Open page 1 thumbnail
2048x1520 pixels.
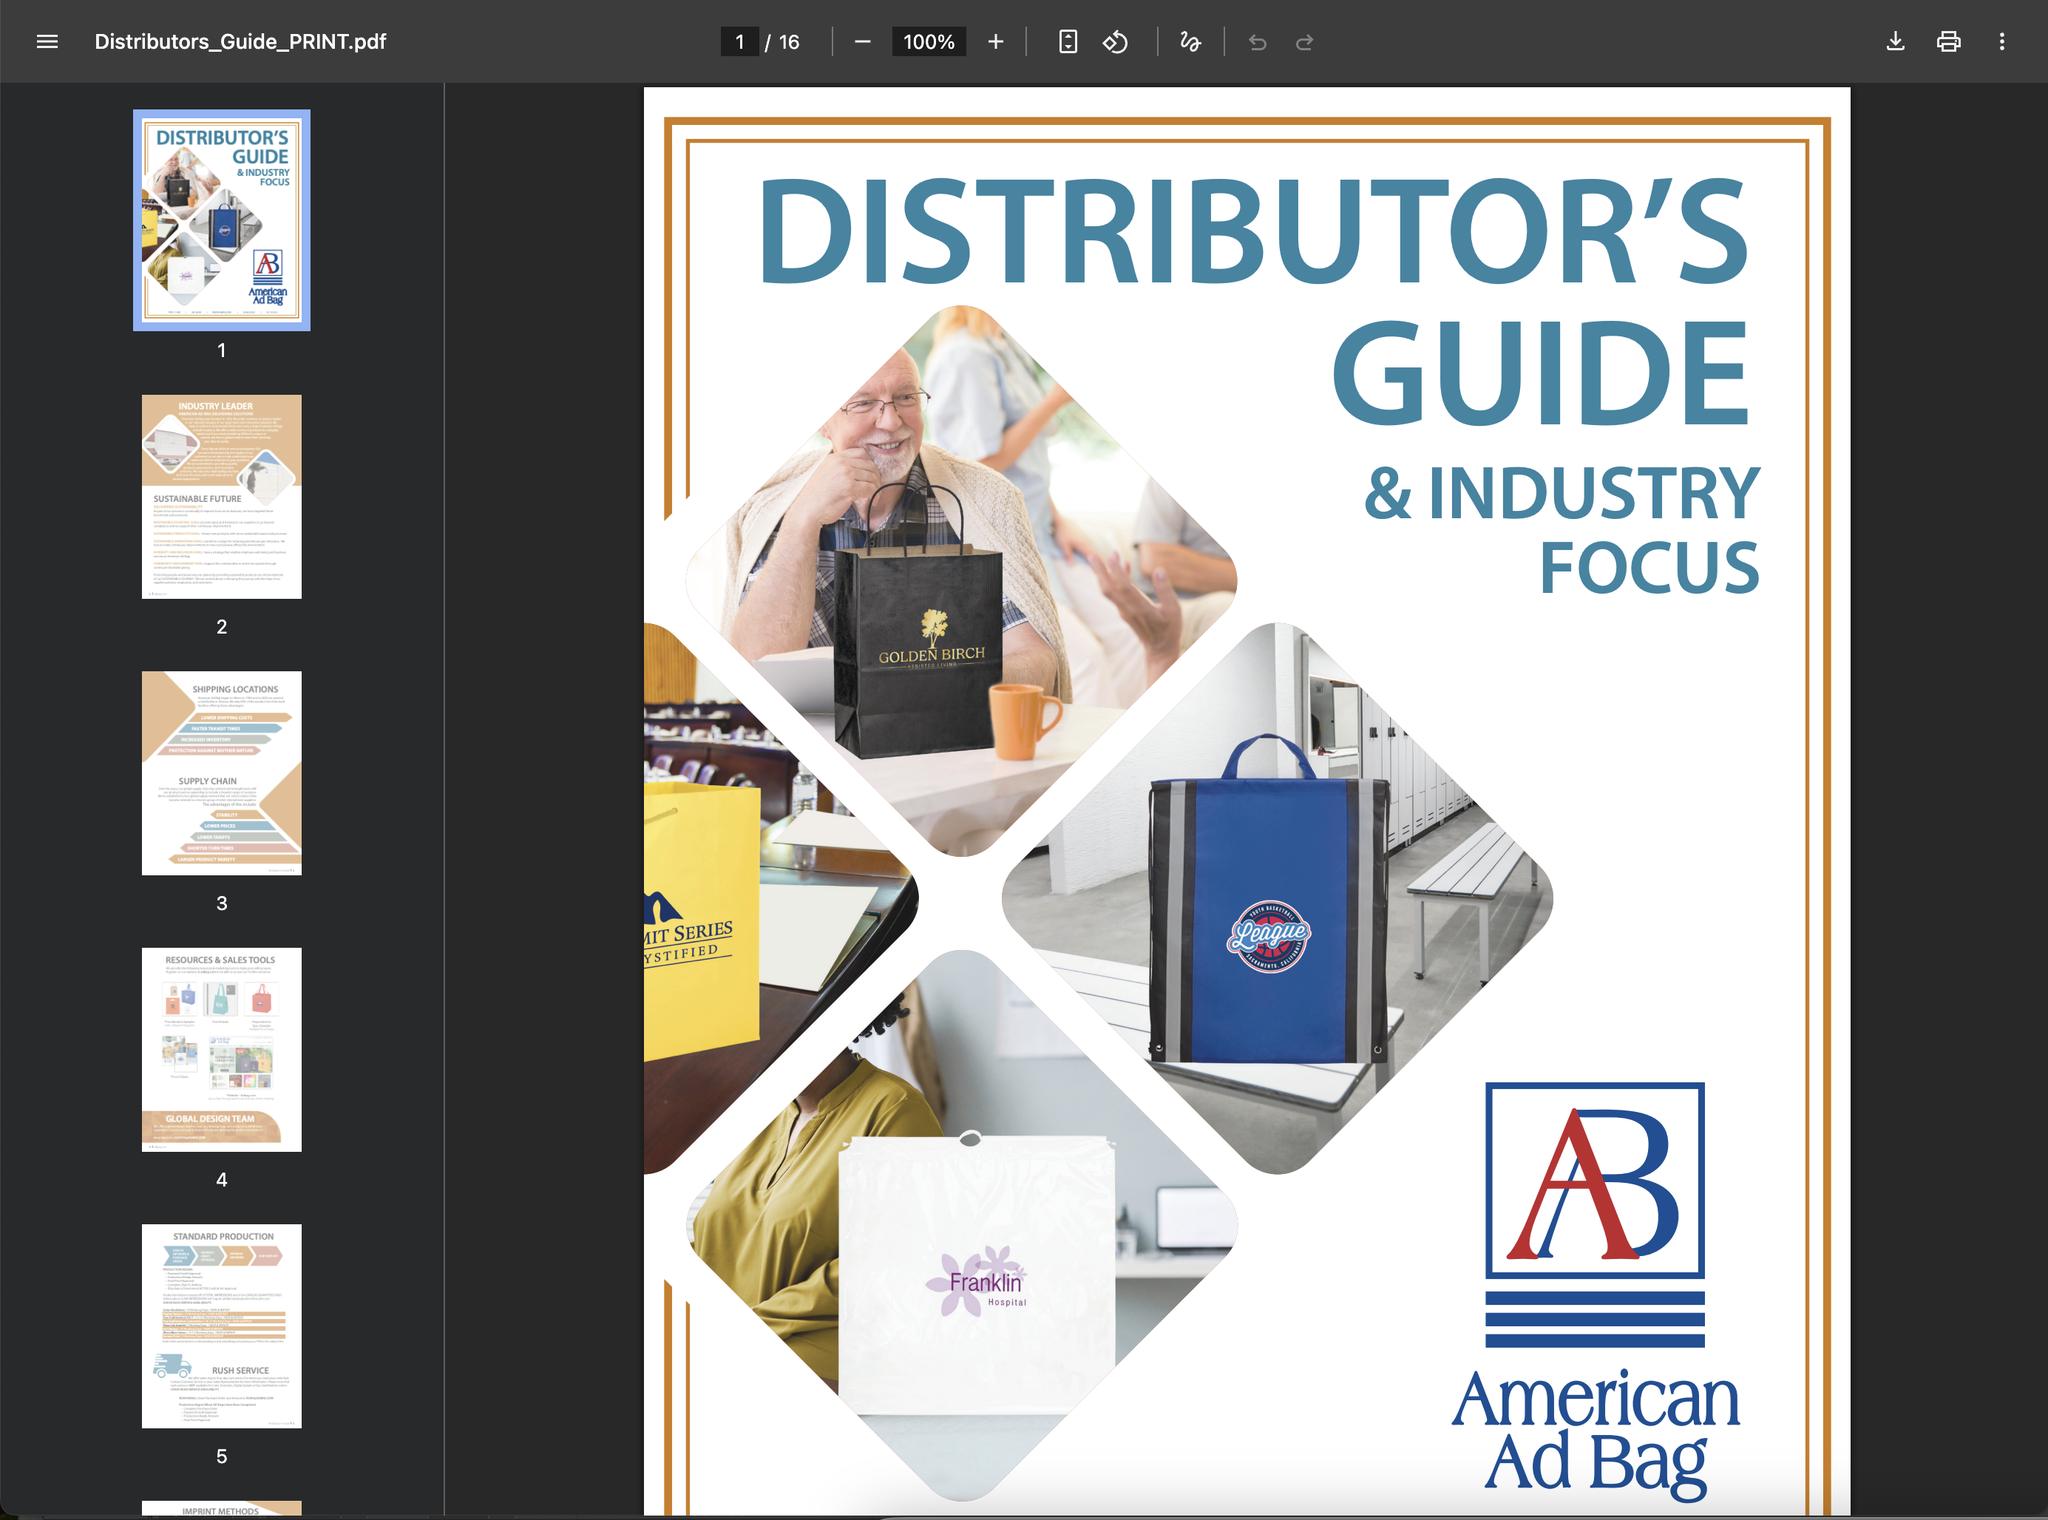222,220
